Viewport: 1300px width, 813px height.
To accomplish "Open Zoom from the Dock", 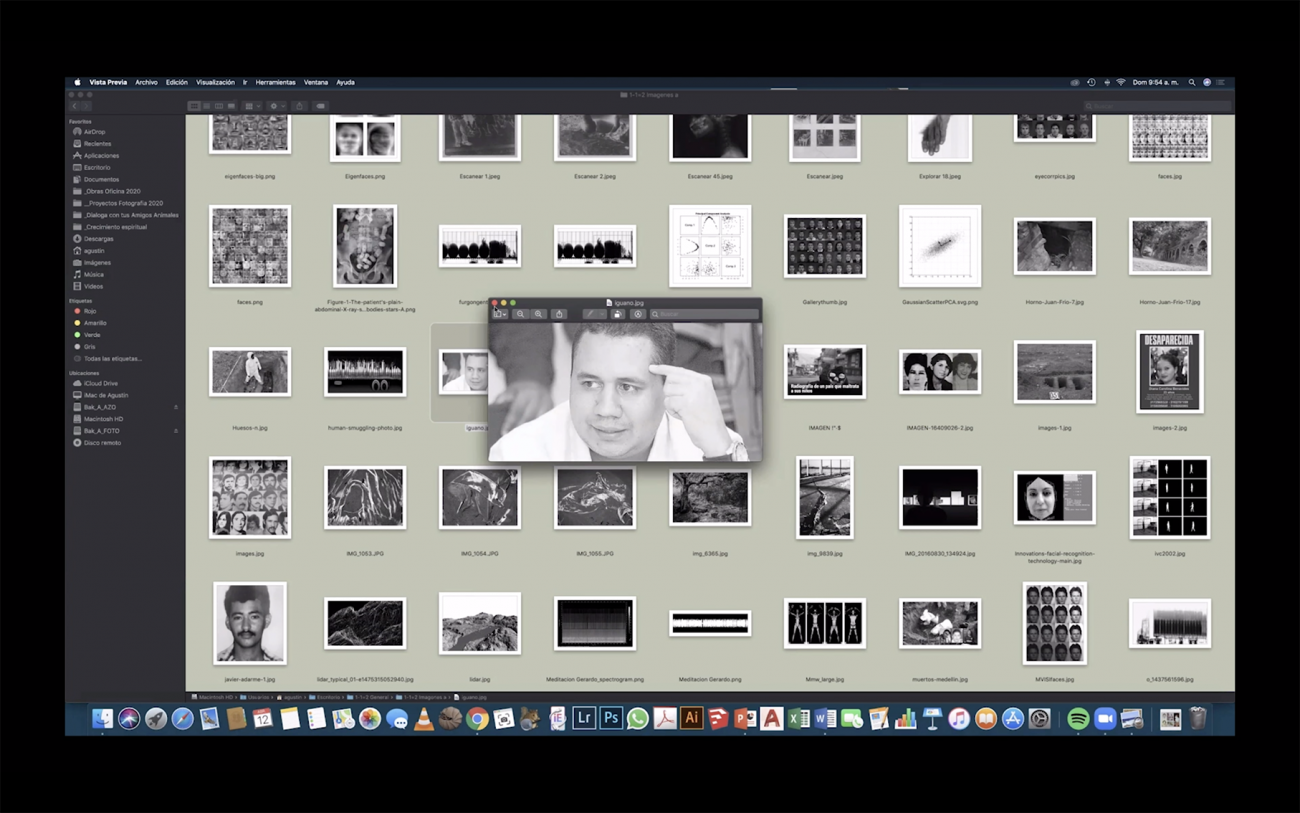I will (x=1105, y=718).
